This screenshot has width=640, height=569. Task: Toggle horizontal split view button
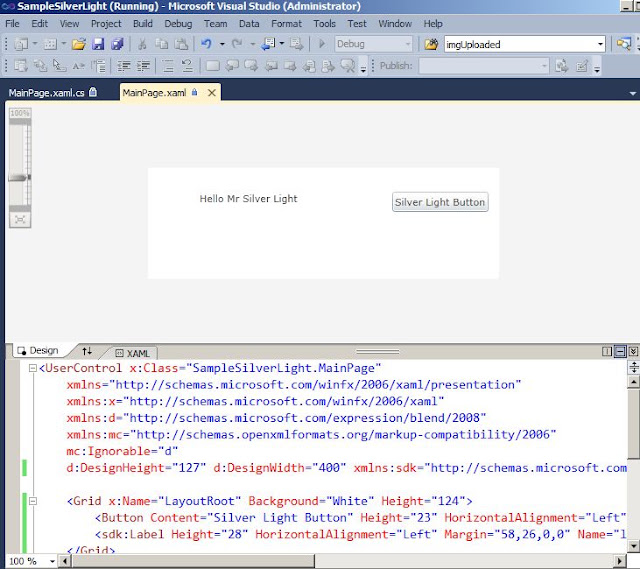[x=620, y=351]
